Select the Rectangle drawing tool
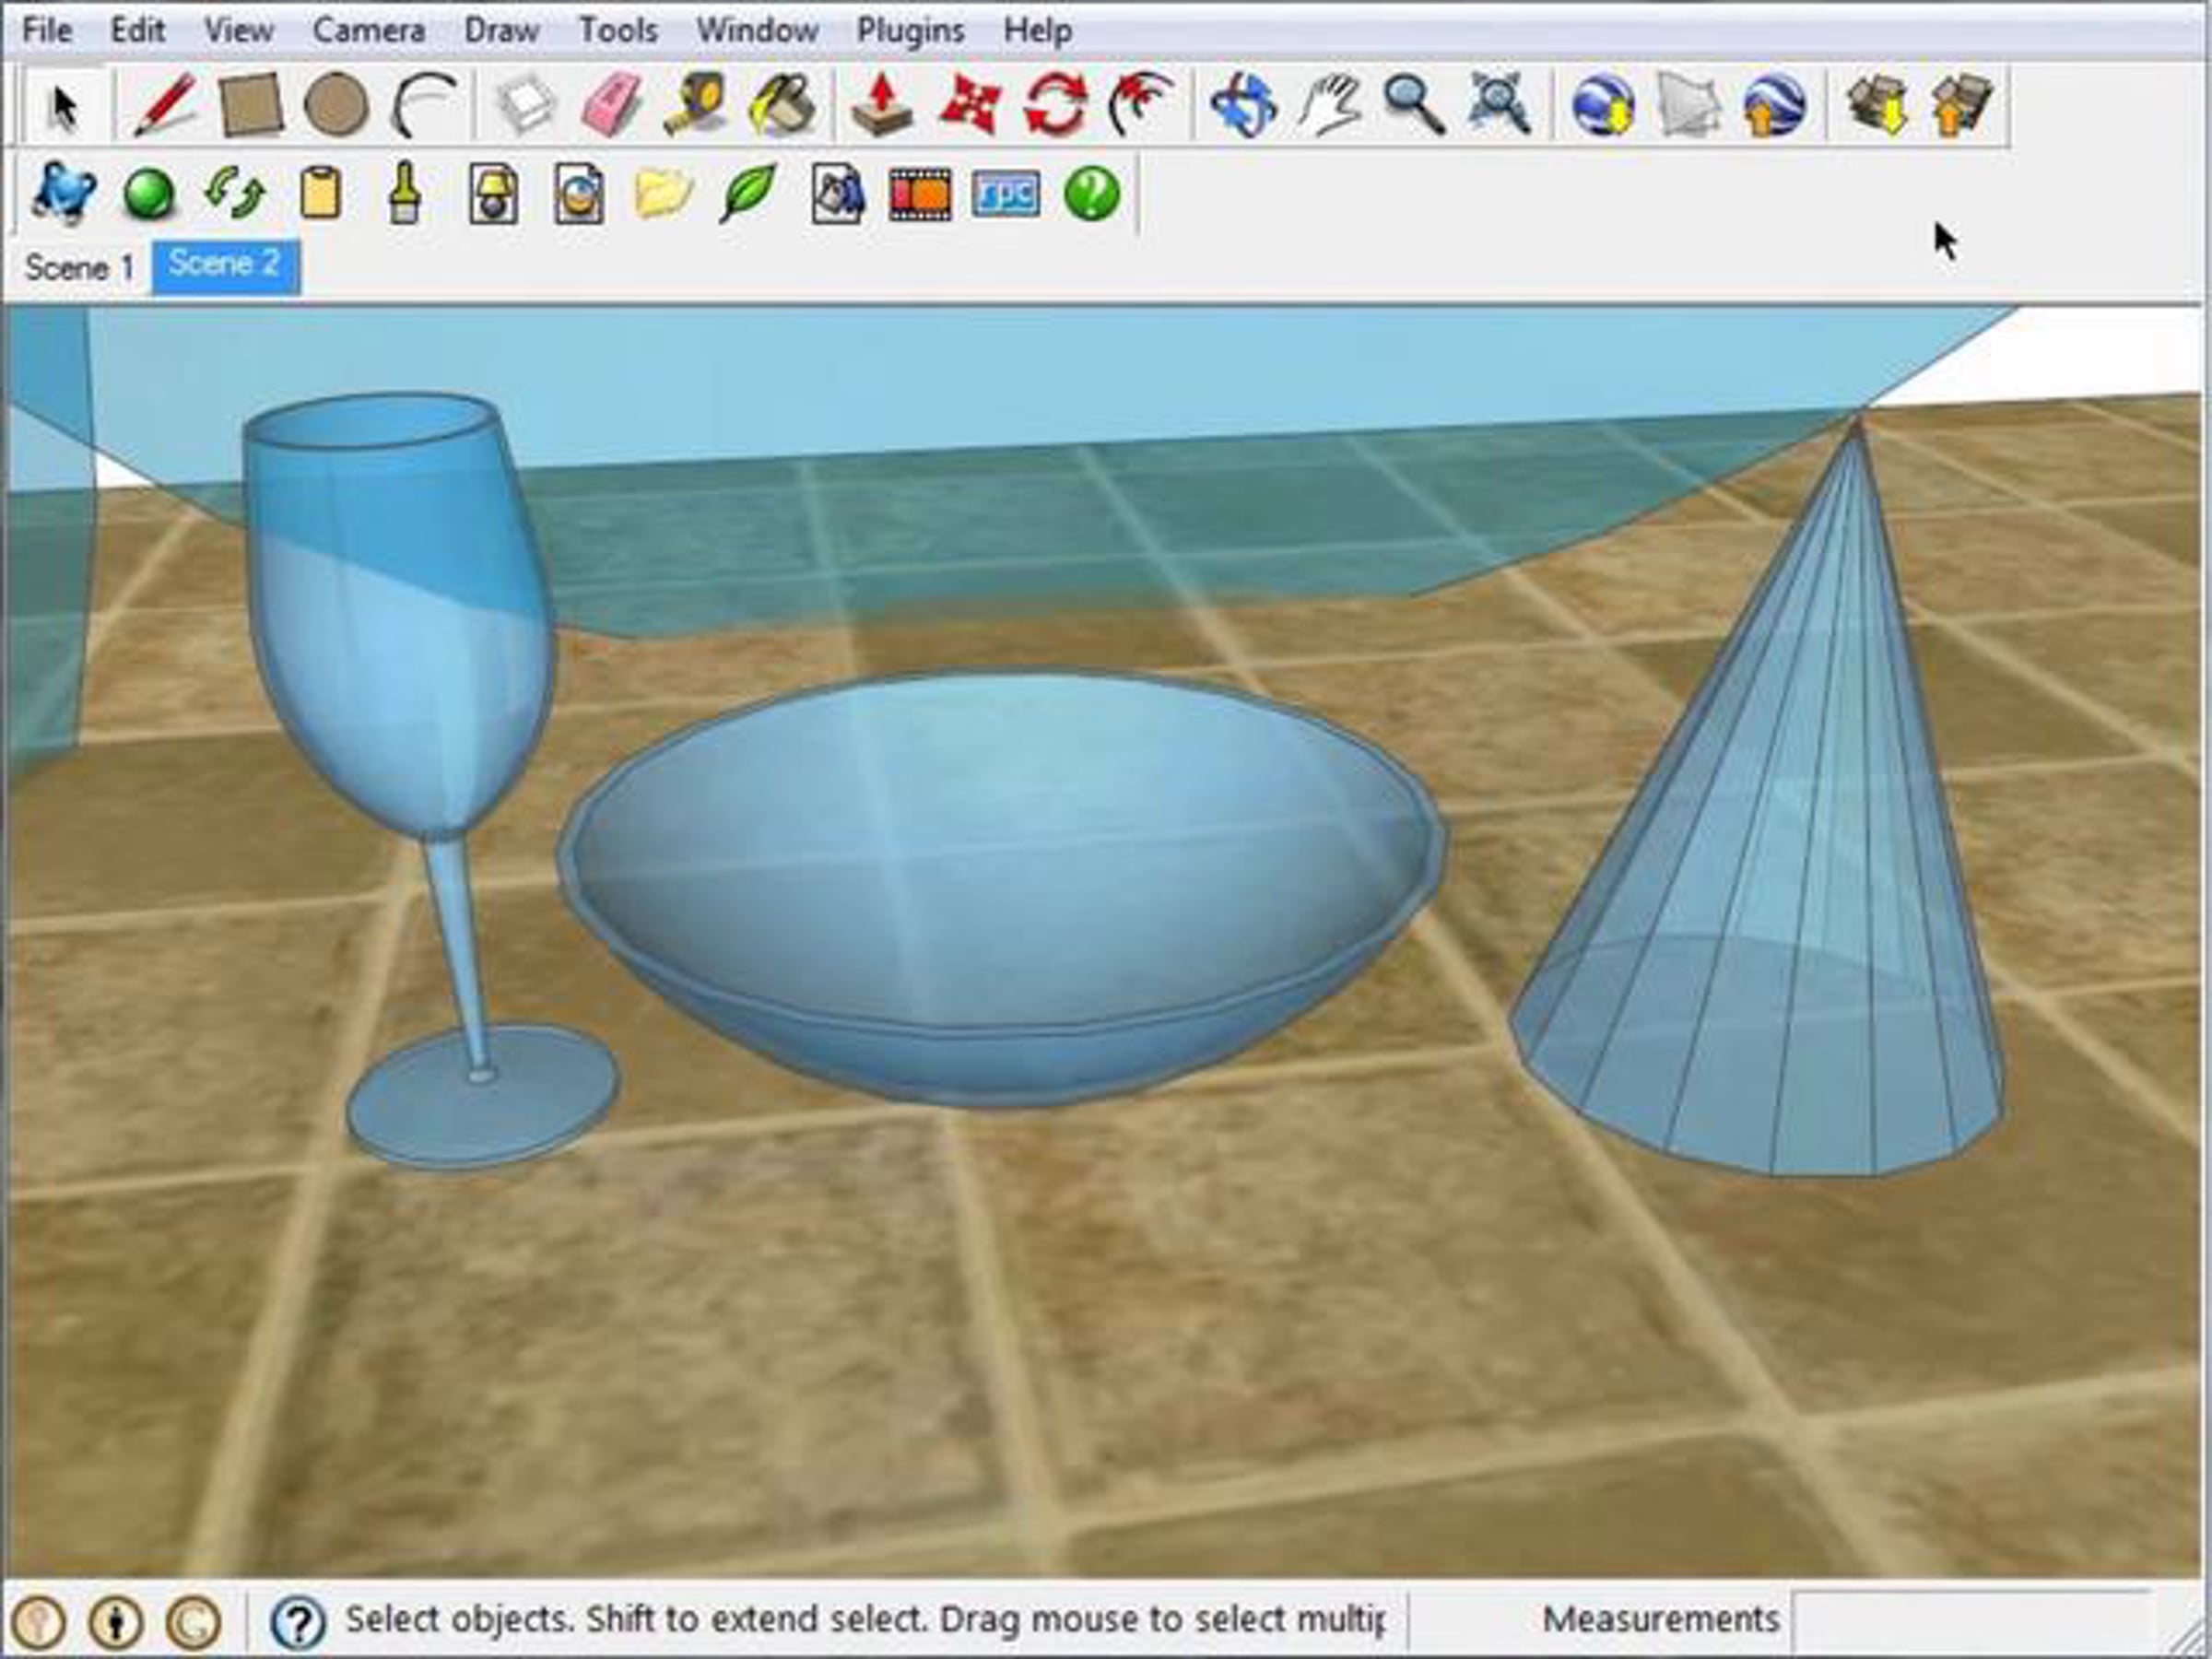Image resolution: width=2212 pixels, height=1659 pixels. 250,104
